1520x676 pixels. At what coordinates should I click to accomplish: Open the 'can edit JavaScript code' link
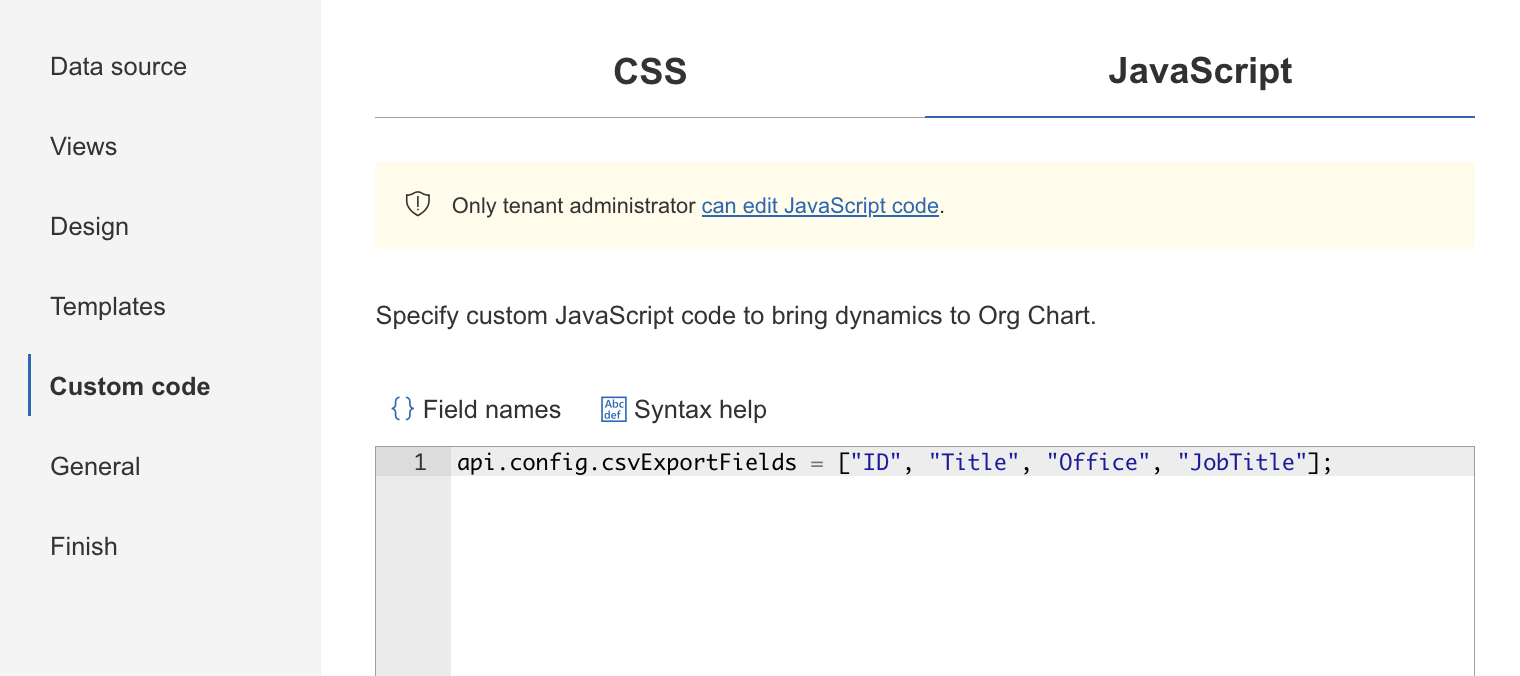819,205
